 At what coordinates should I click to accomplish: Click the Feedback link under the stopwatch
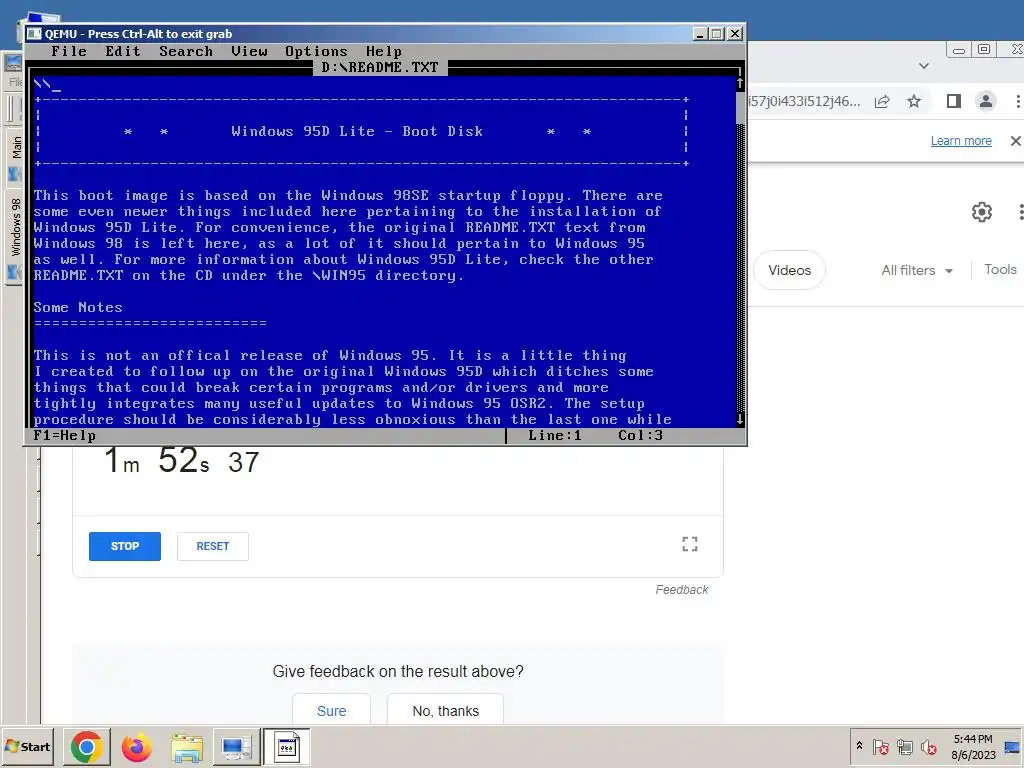point(682,590)
